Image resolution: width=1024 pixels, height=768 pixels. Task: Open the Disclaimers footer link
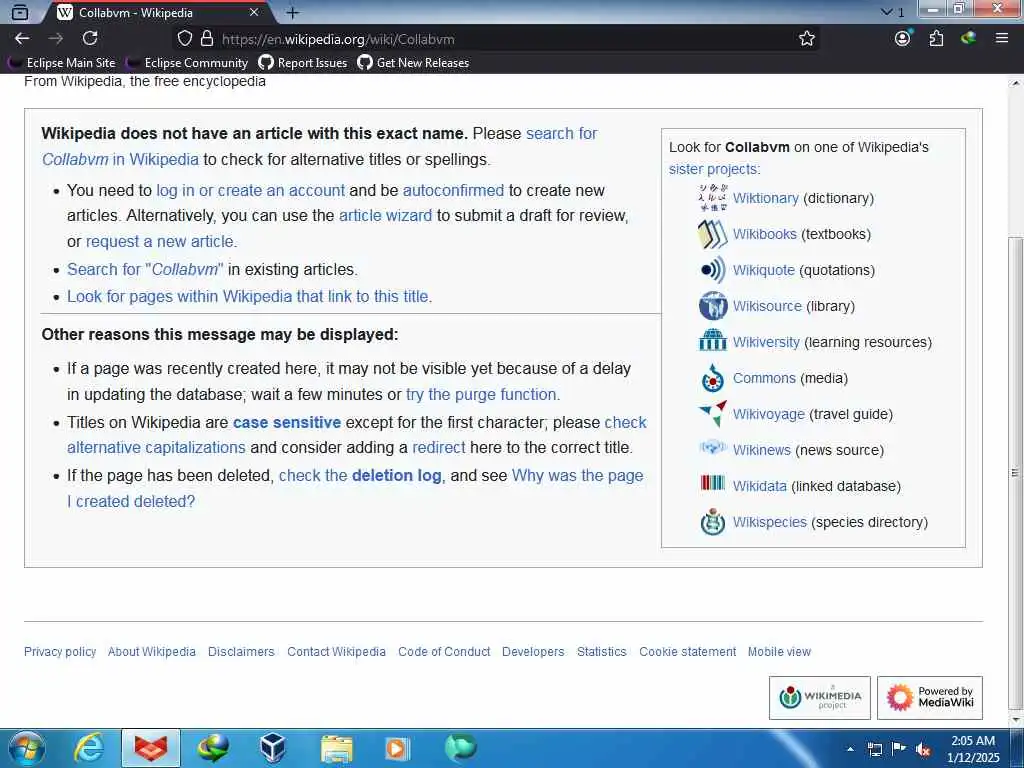click(x=241, y=652)
